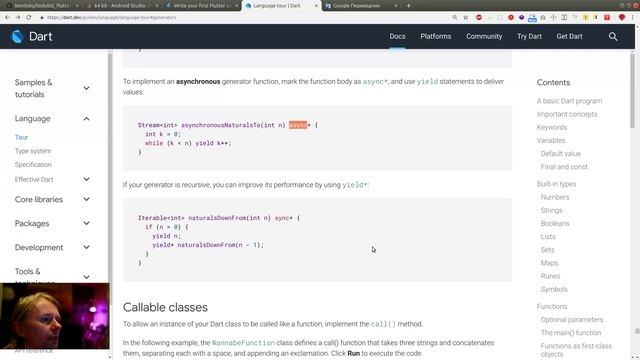Jump to Maps in Contents
This screenshot has width=640, height=360.
pyautogui.click(x=549, y=263)
